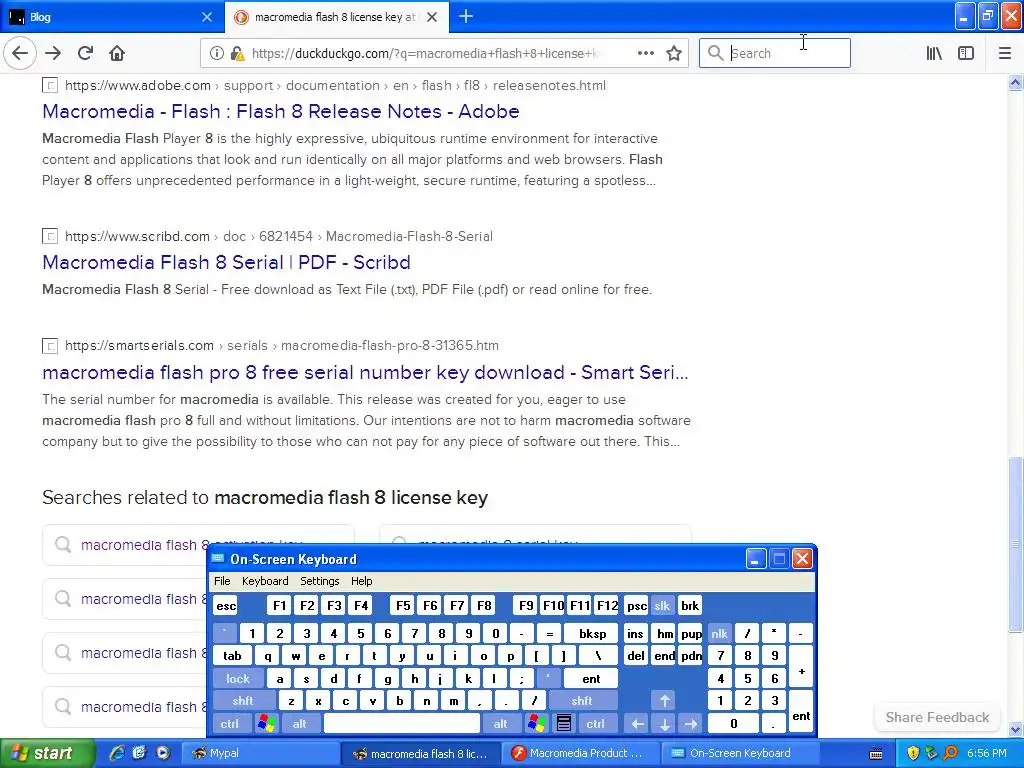Close the macromedia flash 8 license key tab
The height and width of the screenshot is (768, 1024).
[432, 17]
